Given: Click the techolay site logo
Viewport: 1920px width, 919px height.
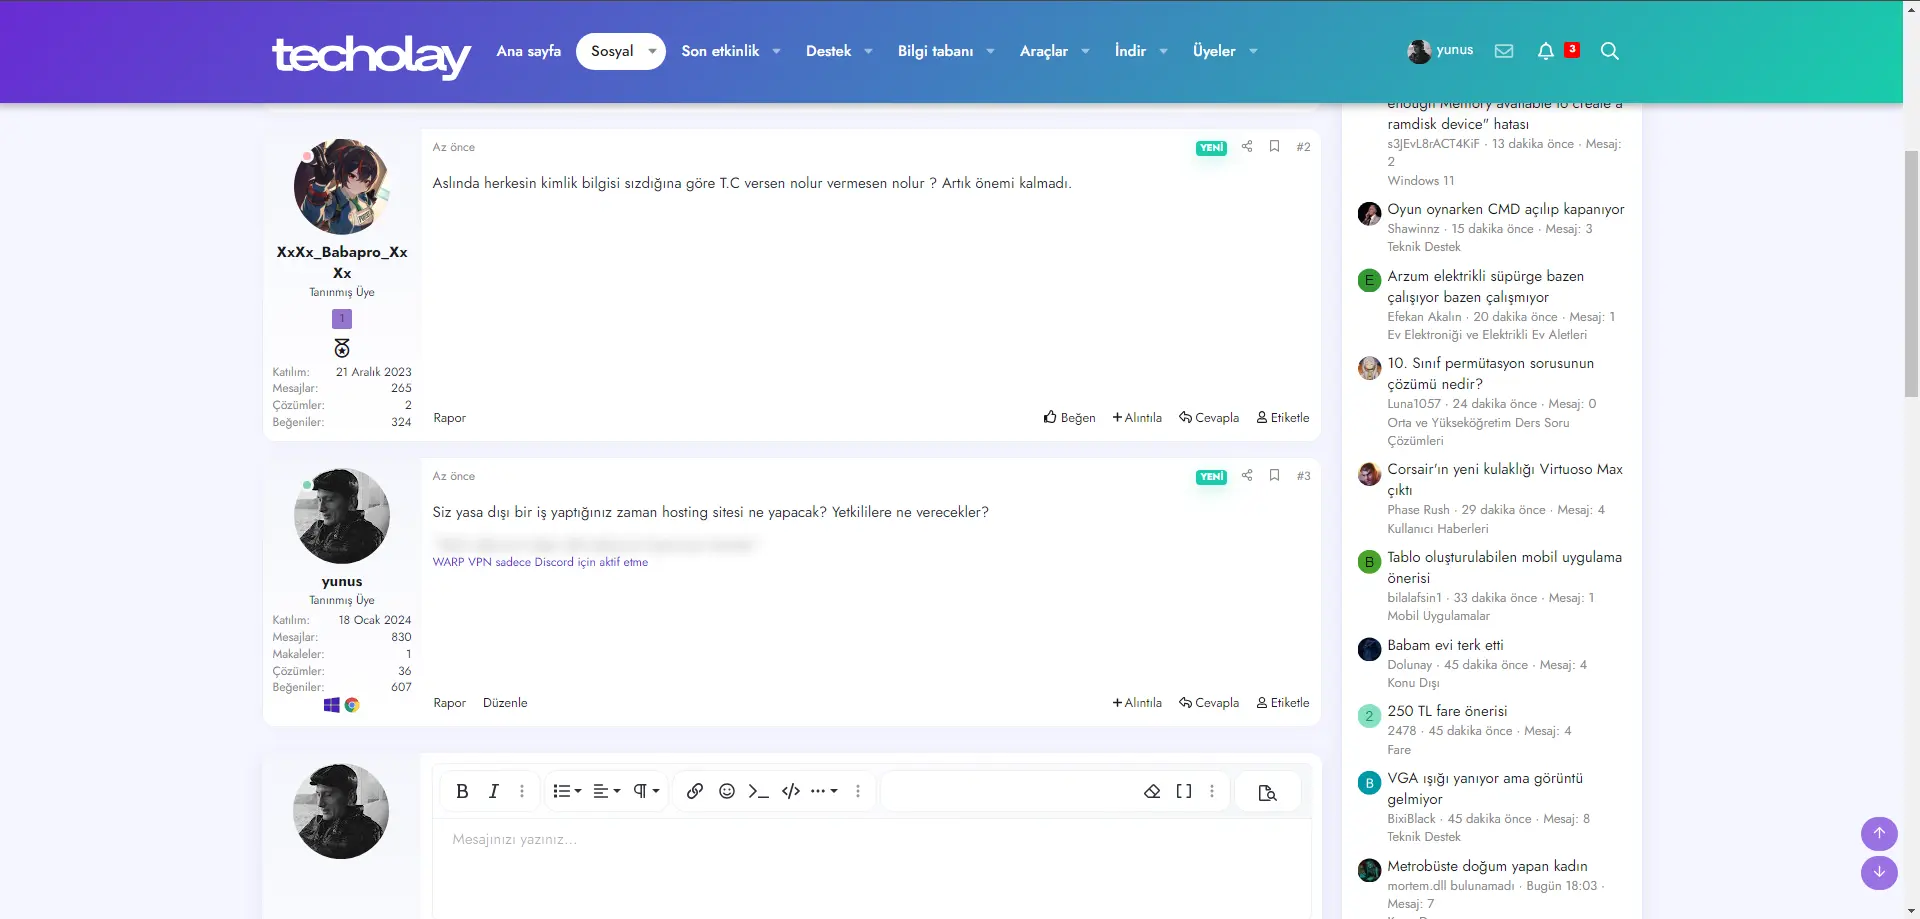Looking at the screenshot, I should click(x=371, y=56).
